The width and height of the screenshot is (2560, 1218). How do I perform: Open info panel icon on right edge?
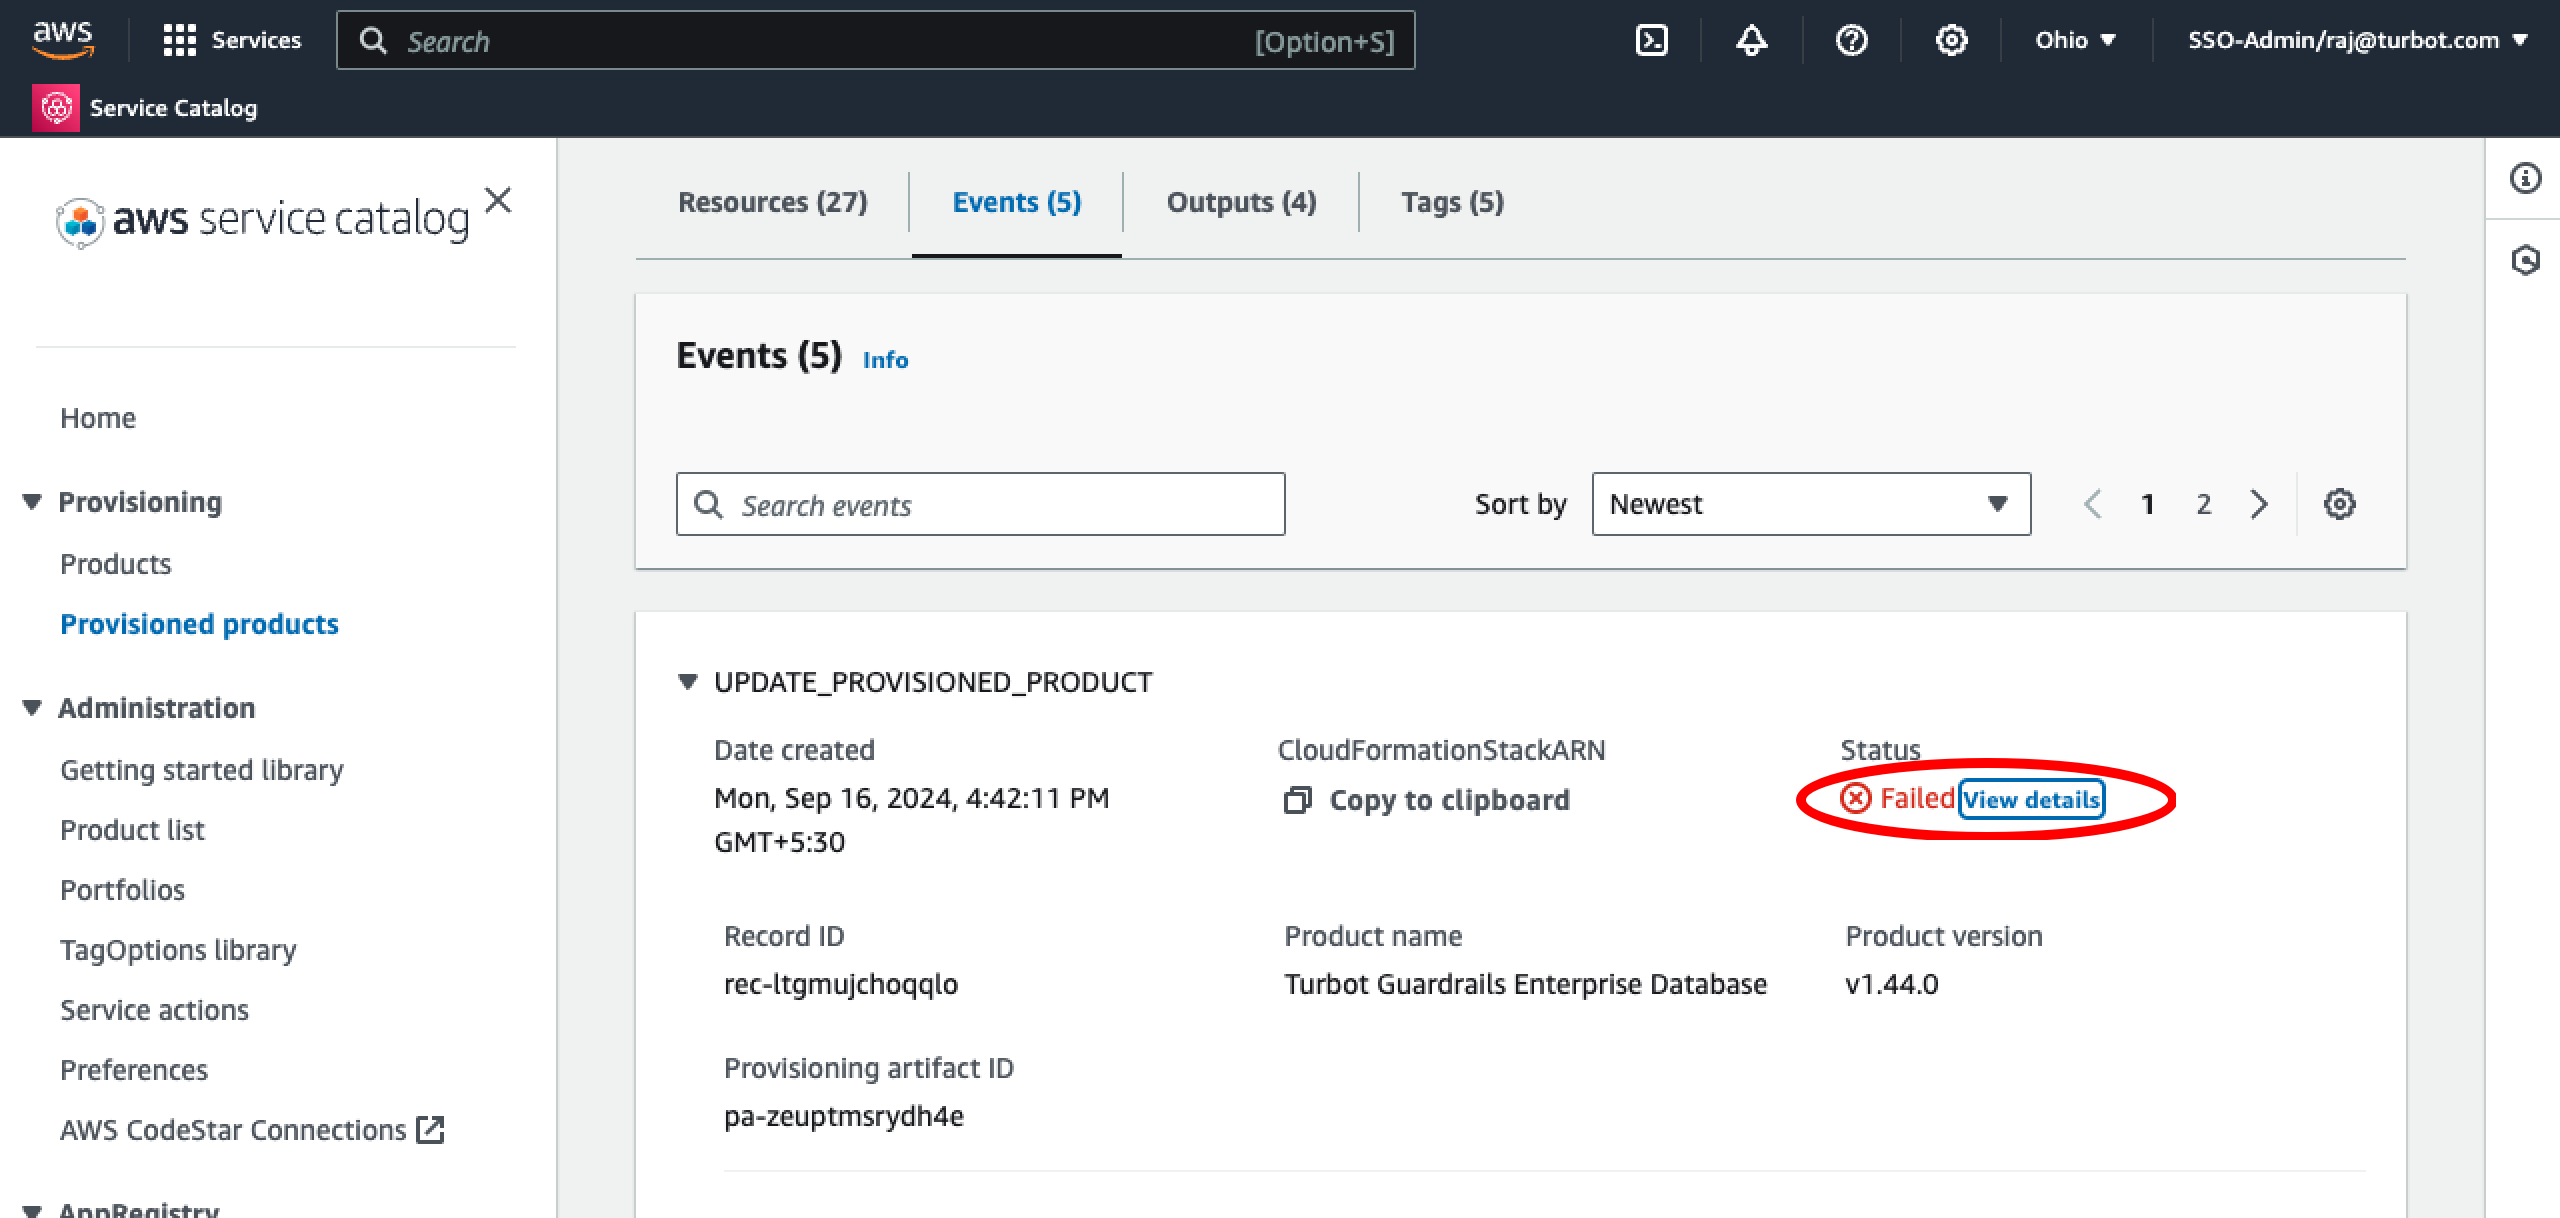[x=2525, y=178]
